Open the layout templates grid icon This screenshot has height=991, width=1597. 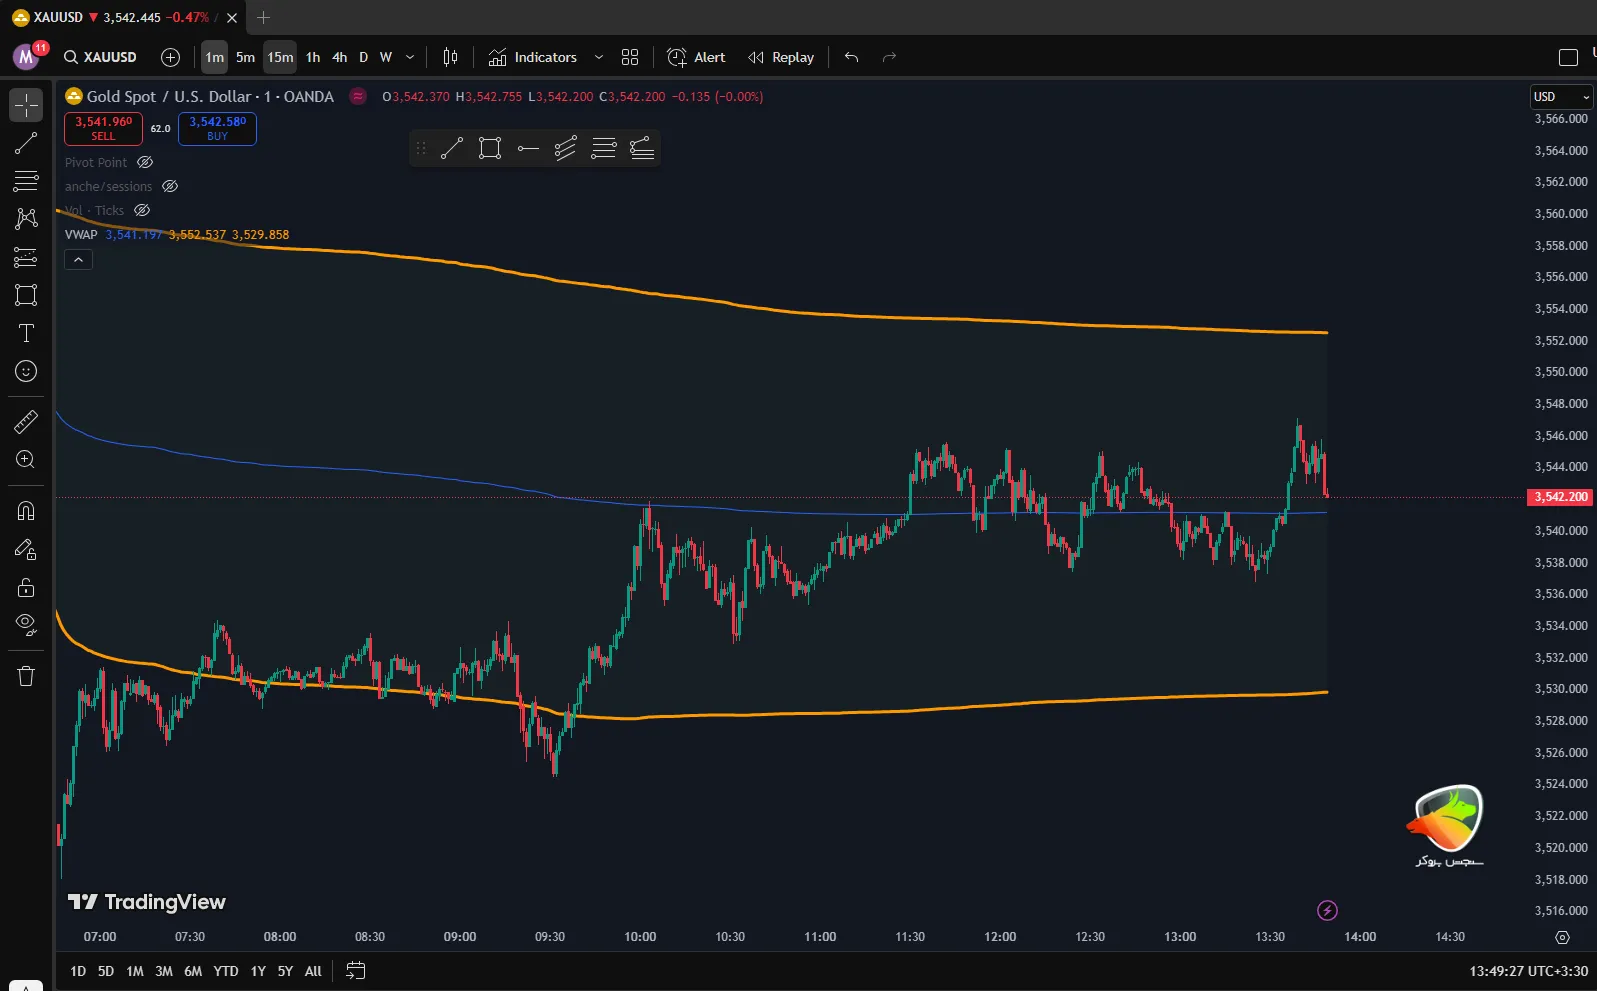pyautogui.click(x=630, y=57)
